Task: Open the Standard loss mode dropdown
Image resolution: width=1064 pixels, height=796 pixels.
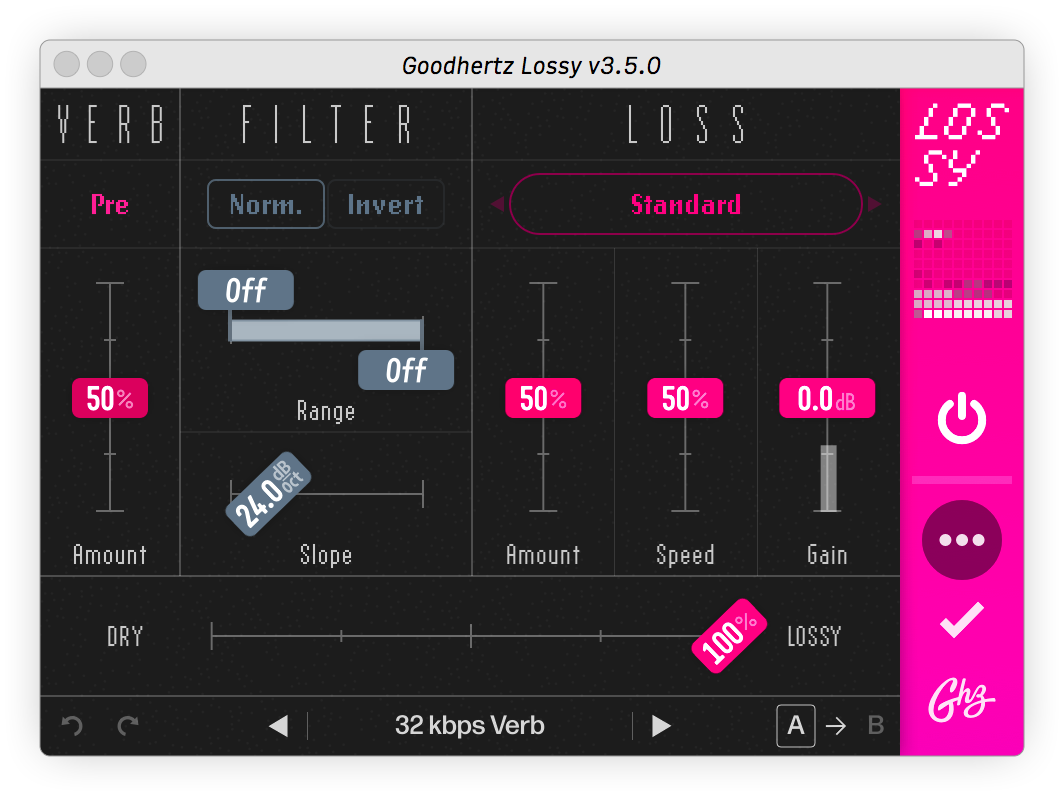Action: click(685, 204)
